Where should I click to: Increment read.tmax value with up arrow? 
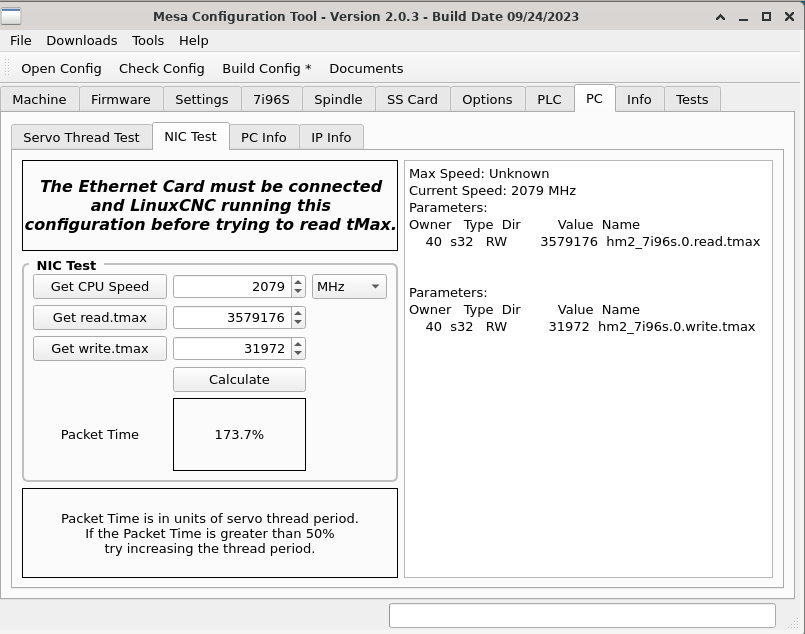(x=298, y=312)
